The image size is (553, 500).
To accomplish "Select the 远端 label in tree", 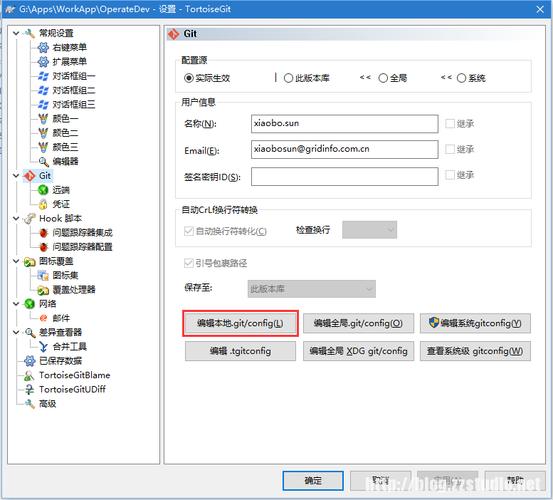I will coord(61,190).
